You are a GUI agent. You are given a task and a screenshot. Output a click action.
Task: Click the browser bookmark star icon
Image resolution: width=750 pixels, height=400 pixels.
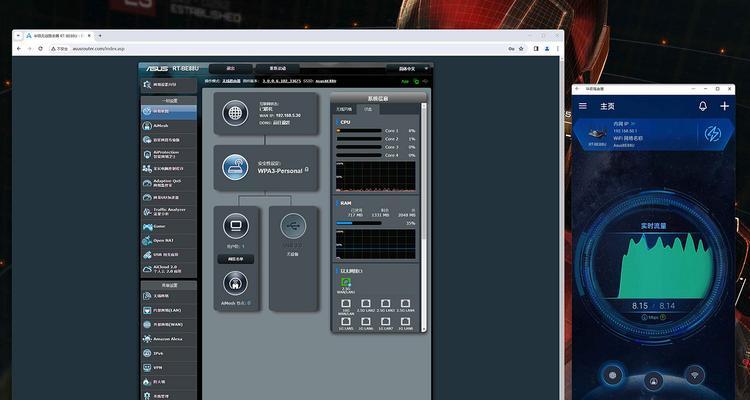pyautogui.click(x=521, y=48)
